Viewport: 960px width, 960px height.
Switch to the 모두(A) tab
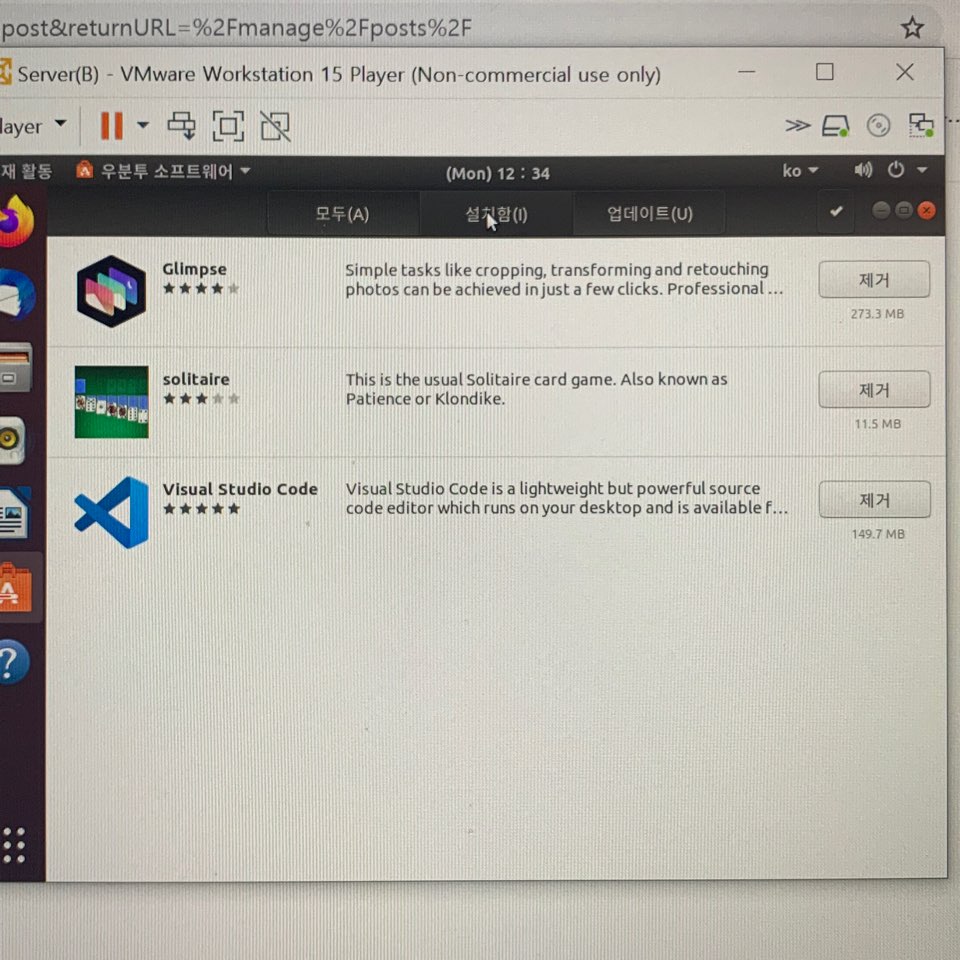[342, 214]
